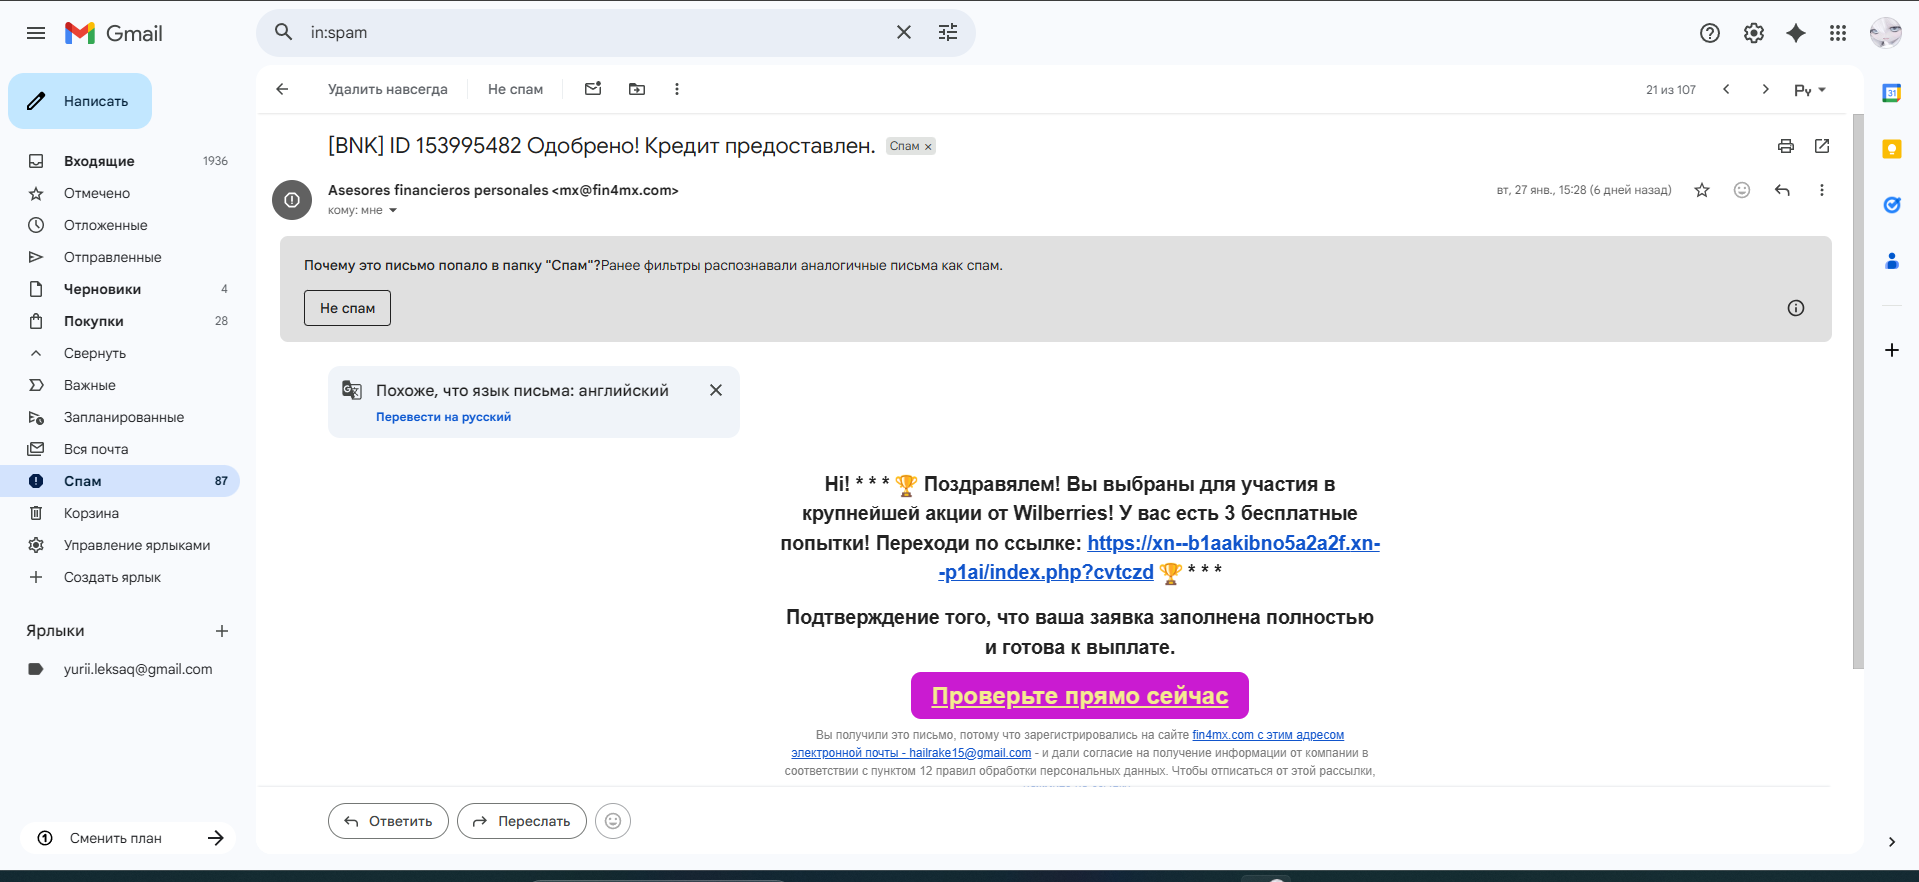Open the main menu hamburger icon
The height and width of the screenshot is (882, 1919).
36,33
